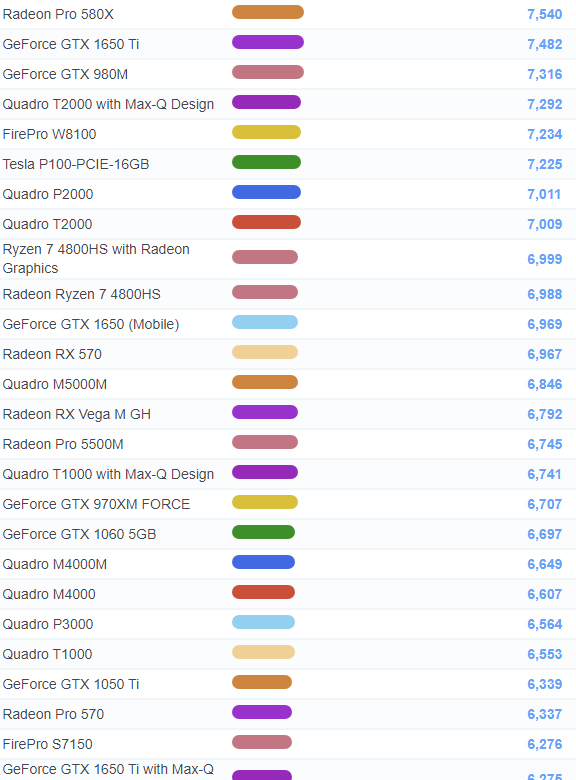This screenshot has width=576, height=780.
Task: Click the 6,988 score value
Action: [545, 294]
